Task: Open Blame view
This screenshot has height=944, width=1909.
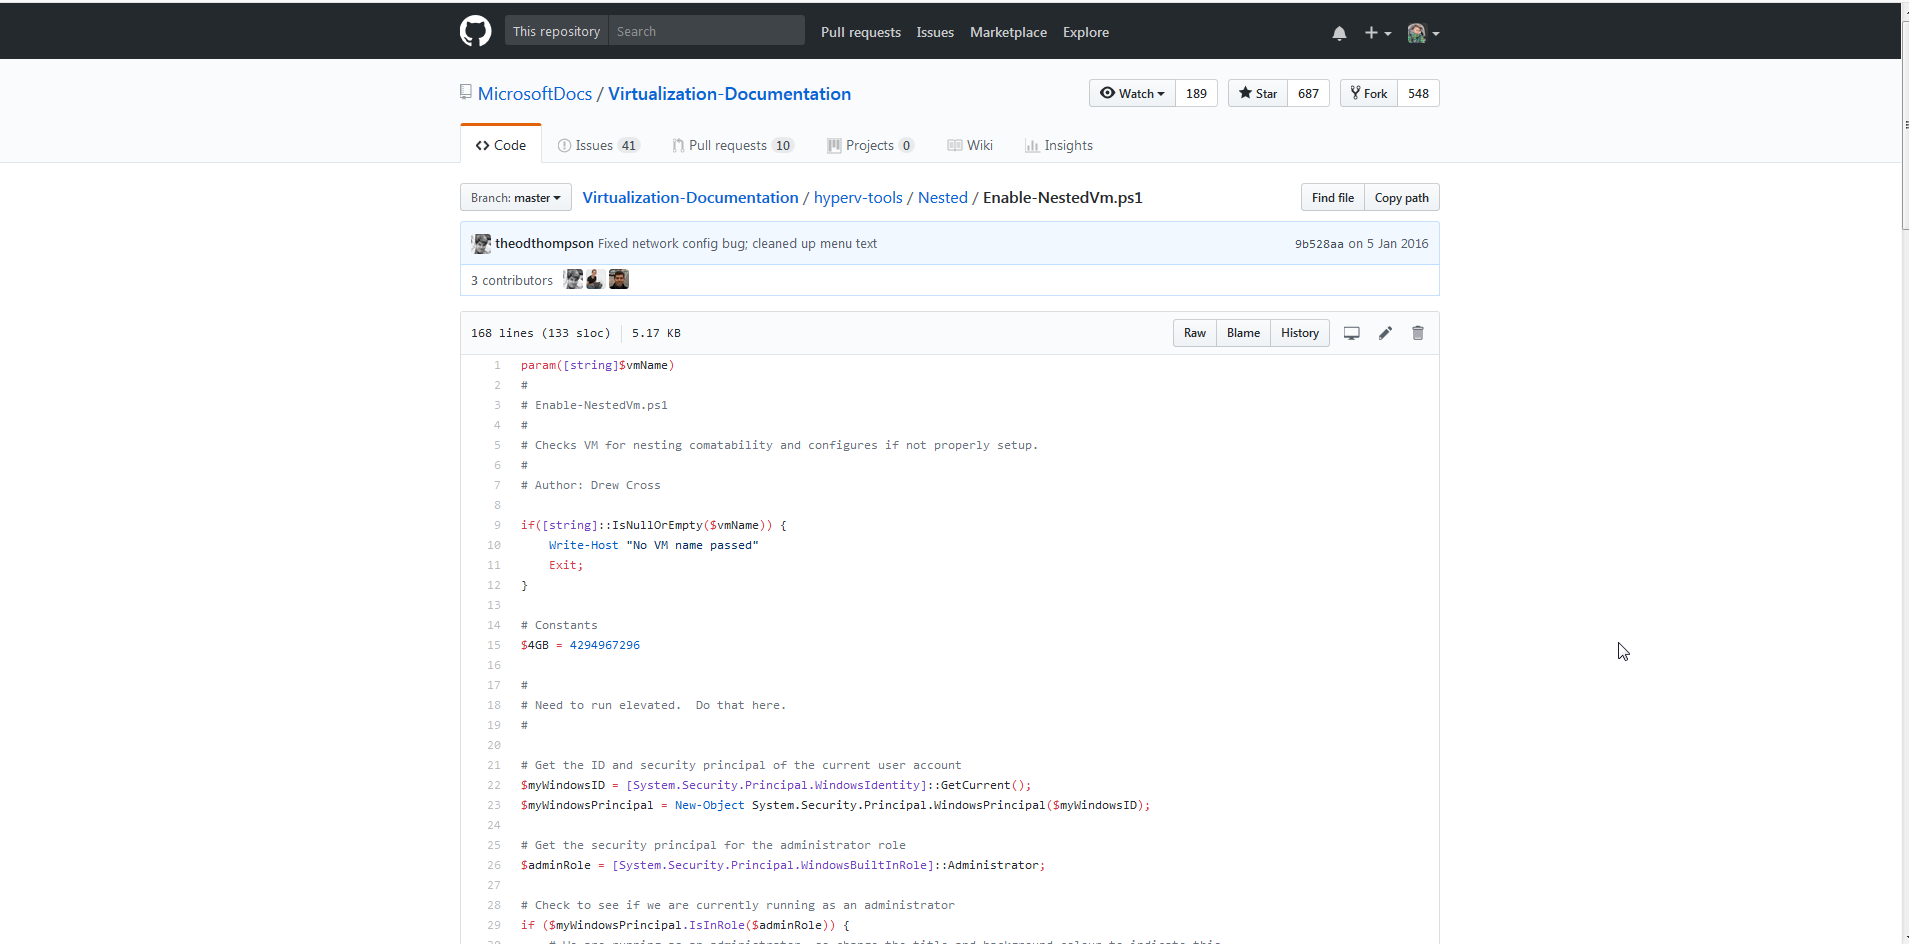Action: click(1243, 333)
